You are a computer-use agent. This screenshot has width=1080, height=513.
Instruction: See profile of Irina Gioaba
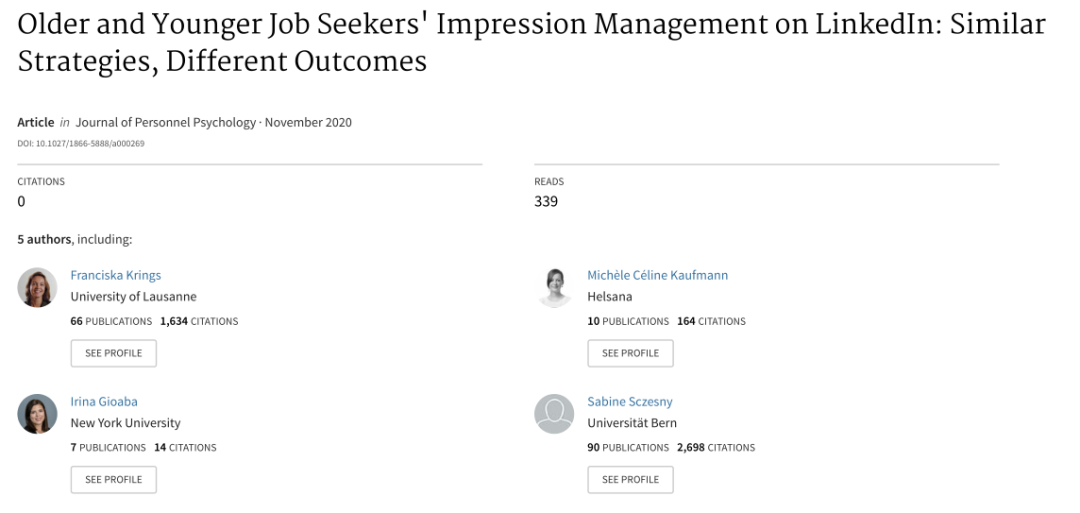(114, 480)
